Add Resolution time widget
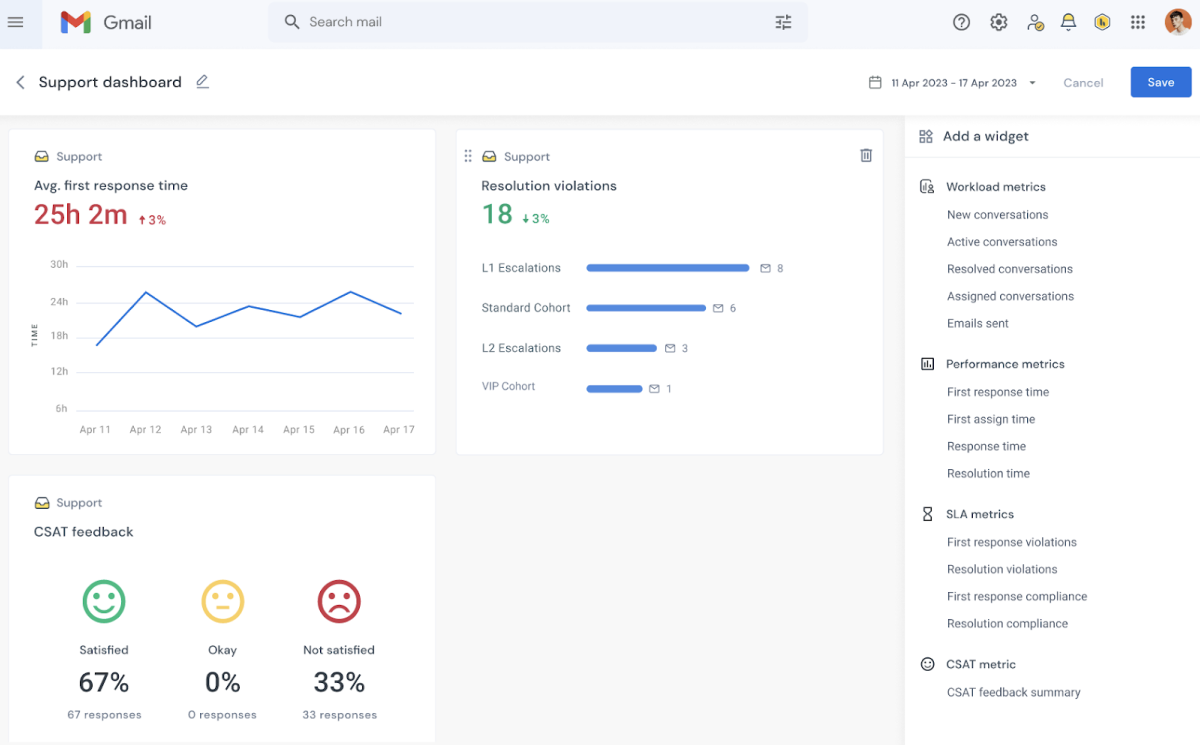1200x745 pixels. coord(988,473)
